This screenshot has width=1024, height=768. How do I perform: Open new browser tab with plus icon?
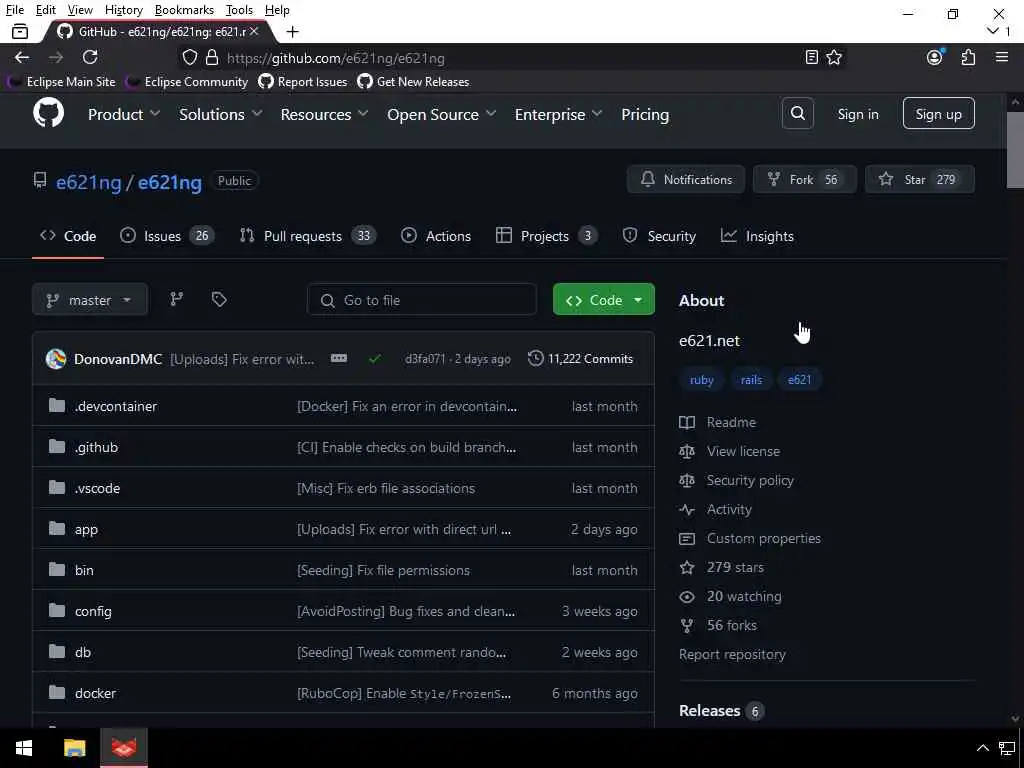click(x=293, y=31)
